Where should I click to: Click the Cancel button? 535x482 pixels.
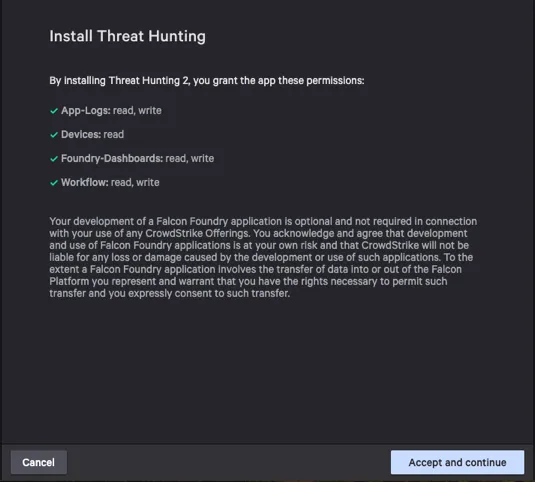pyautogui.click(x=39, y=462)
